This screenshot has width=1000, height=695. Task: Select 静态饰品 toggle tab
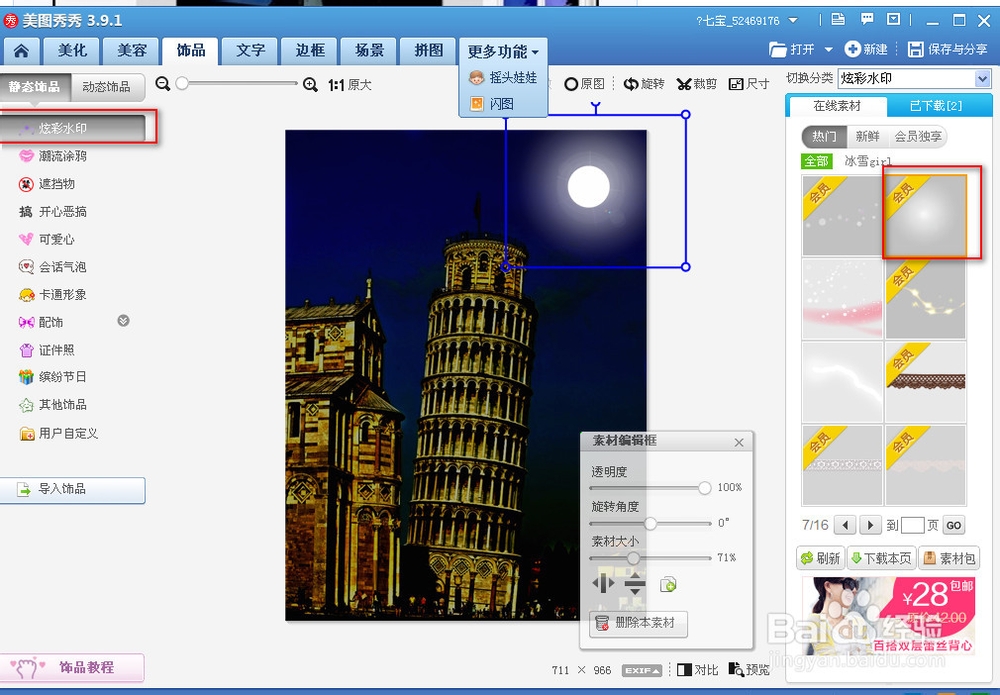[x=34, y=87]
